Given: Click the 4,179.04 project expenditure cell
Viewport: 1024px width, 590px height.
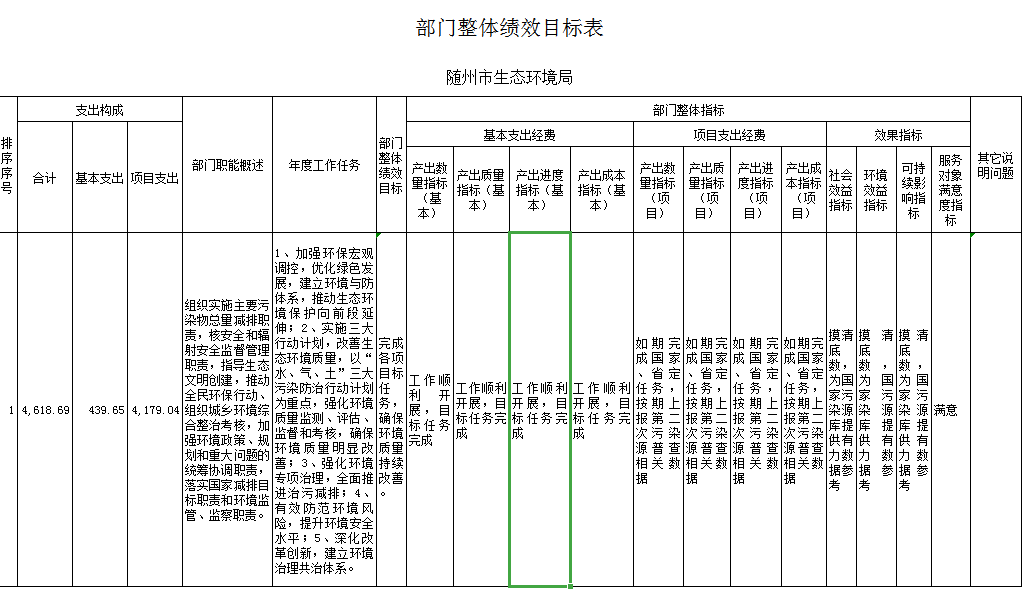Looking at the screenshot, I should pyautogui.click(x=155, y=410).
